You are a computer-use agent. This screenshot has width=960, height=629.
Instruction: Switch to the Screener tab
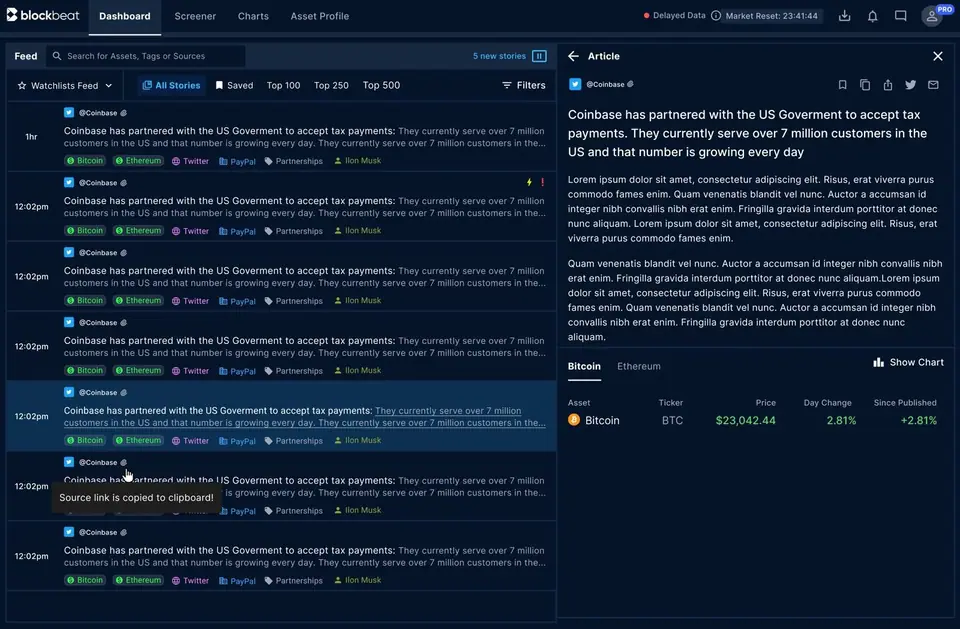point(195,17)
